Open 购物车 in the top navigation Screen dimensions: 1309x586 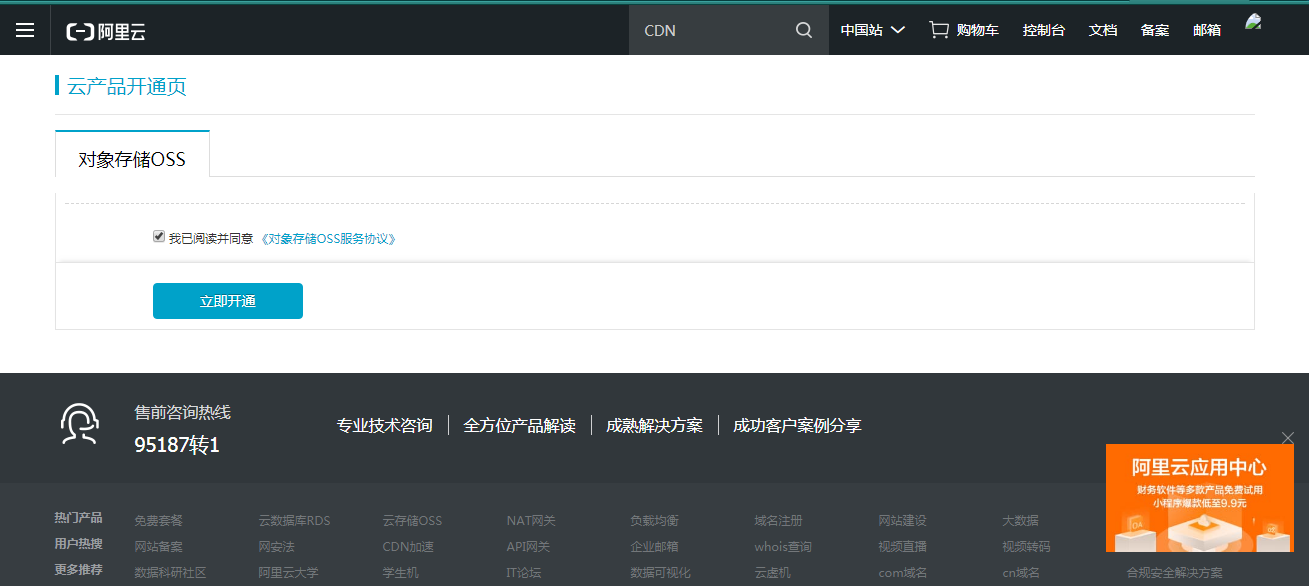977,30
